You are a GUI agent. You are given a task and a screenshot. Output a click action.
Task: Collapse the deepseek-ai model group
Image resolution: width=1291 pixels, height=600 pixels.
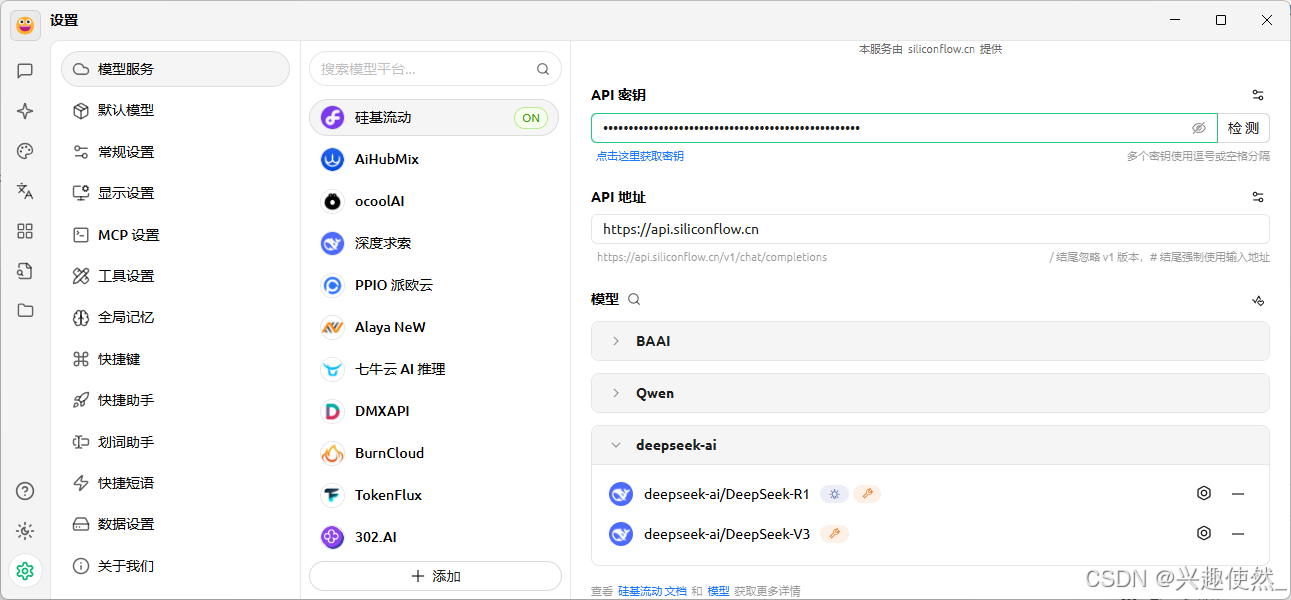coord(930,445)
